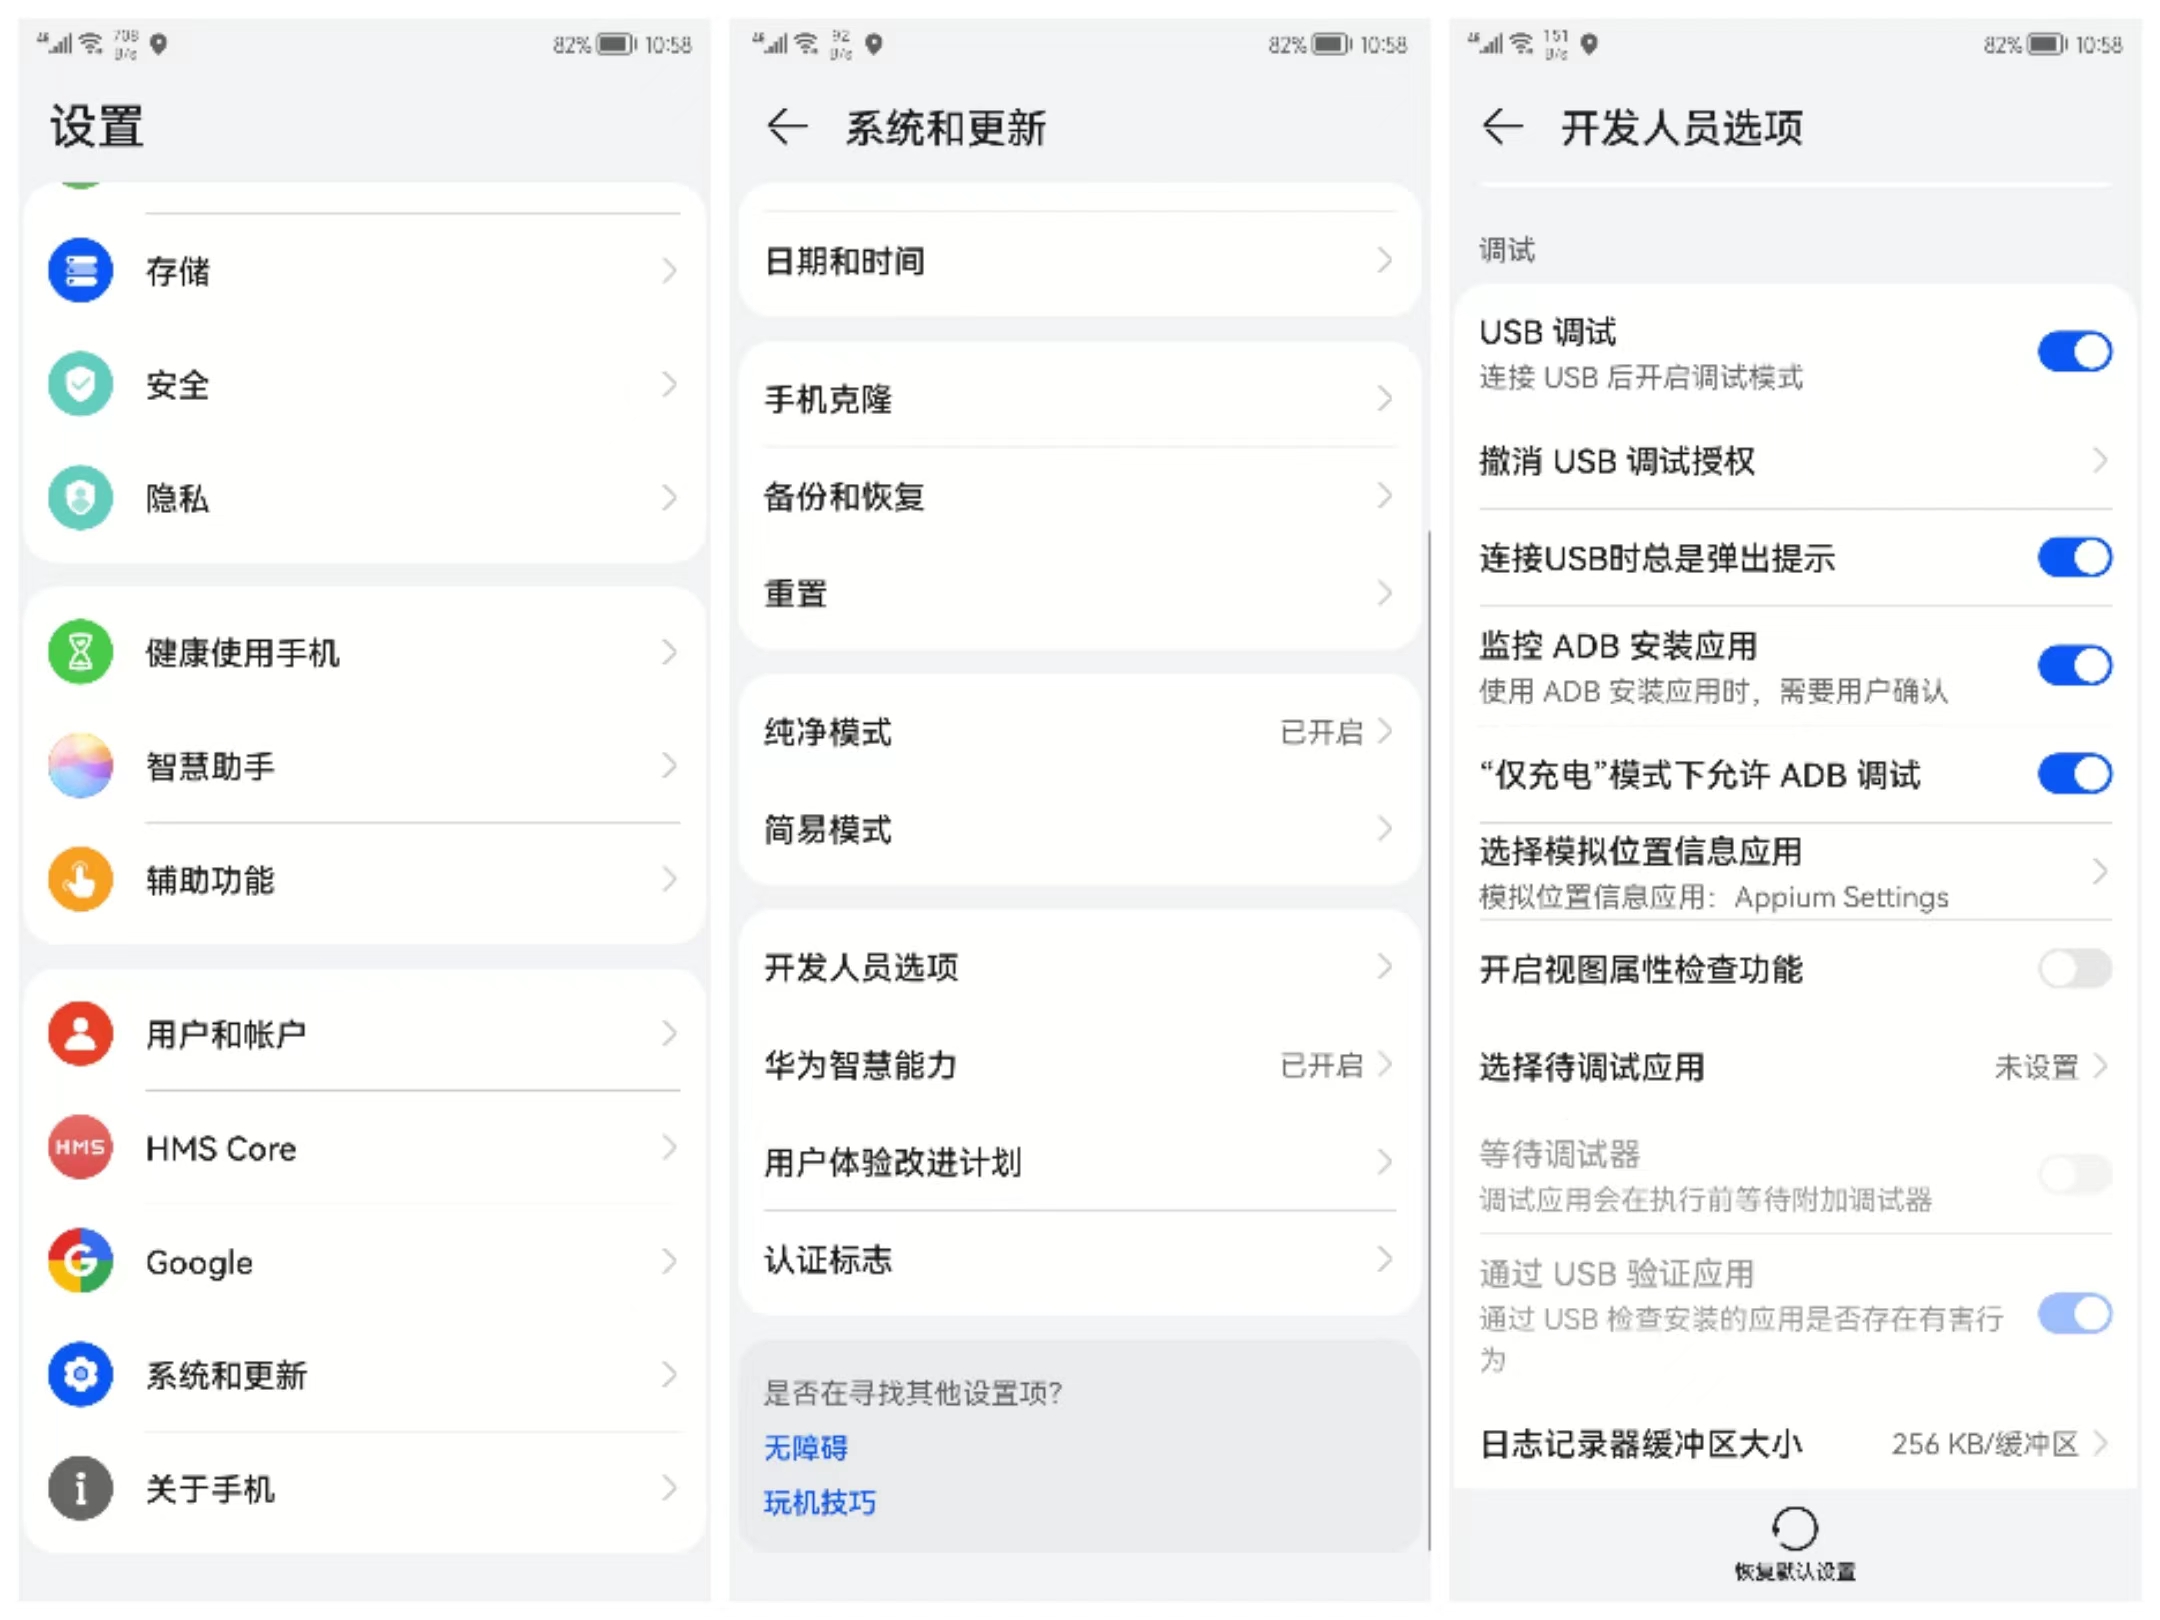Follow the 玩机技巧 link

pyautogui.click(x=820, y=1502)
